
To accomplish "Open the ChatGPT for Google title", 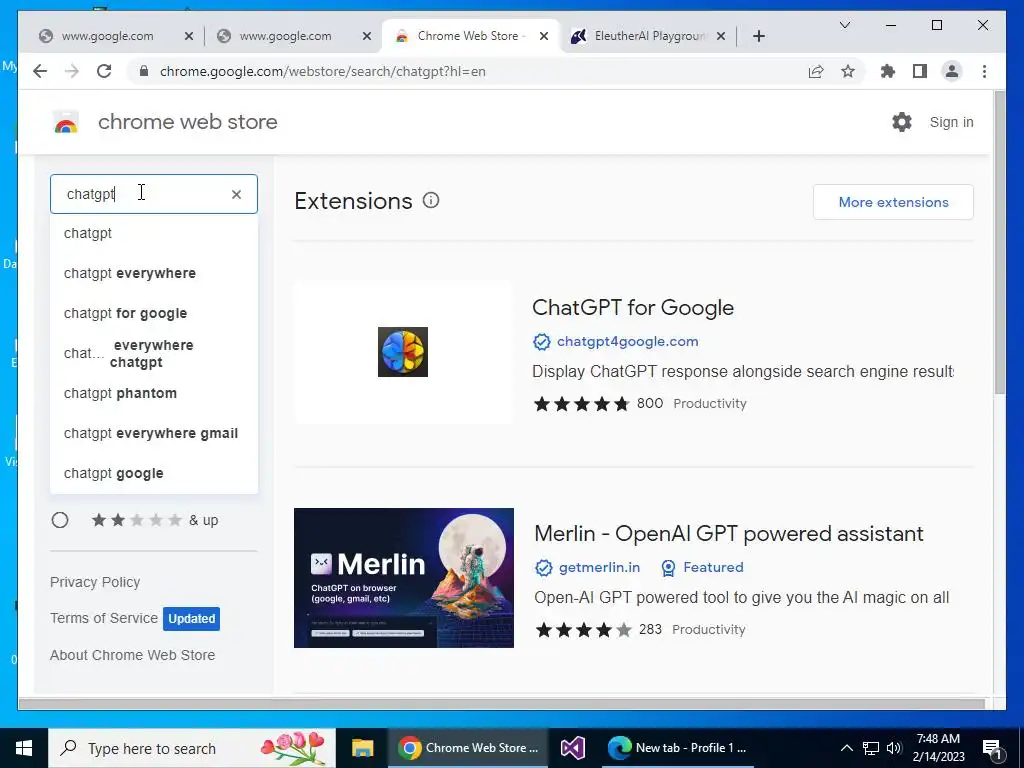I will 633,308.
